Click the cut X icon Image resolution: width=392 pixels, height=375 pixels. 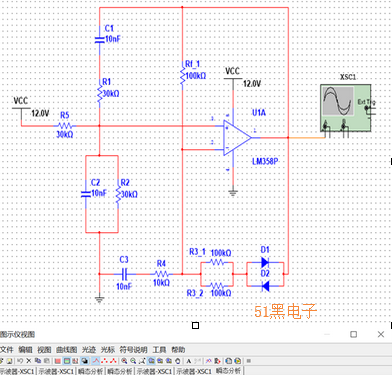(28, 361)
